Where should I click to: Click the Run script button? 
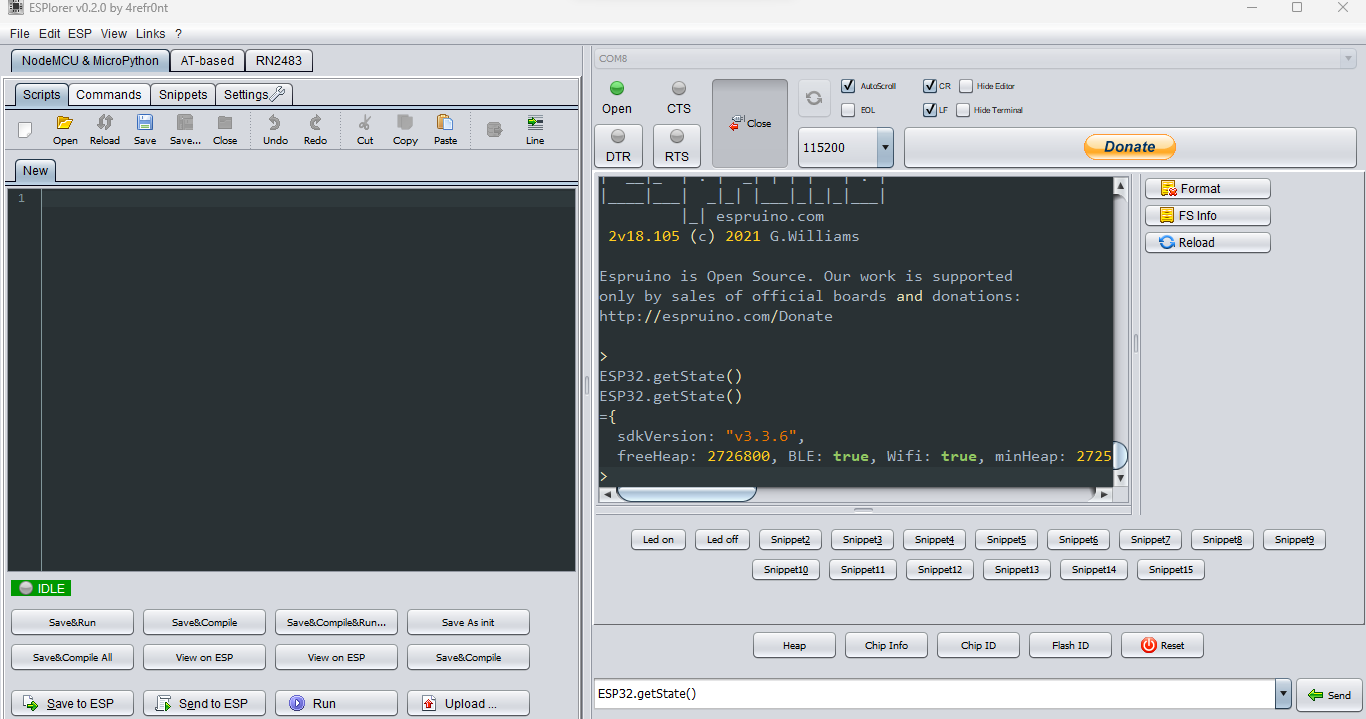coord(336,703)
